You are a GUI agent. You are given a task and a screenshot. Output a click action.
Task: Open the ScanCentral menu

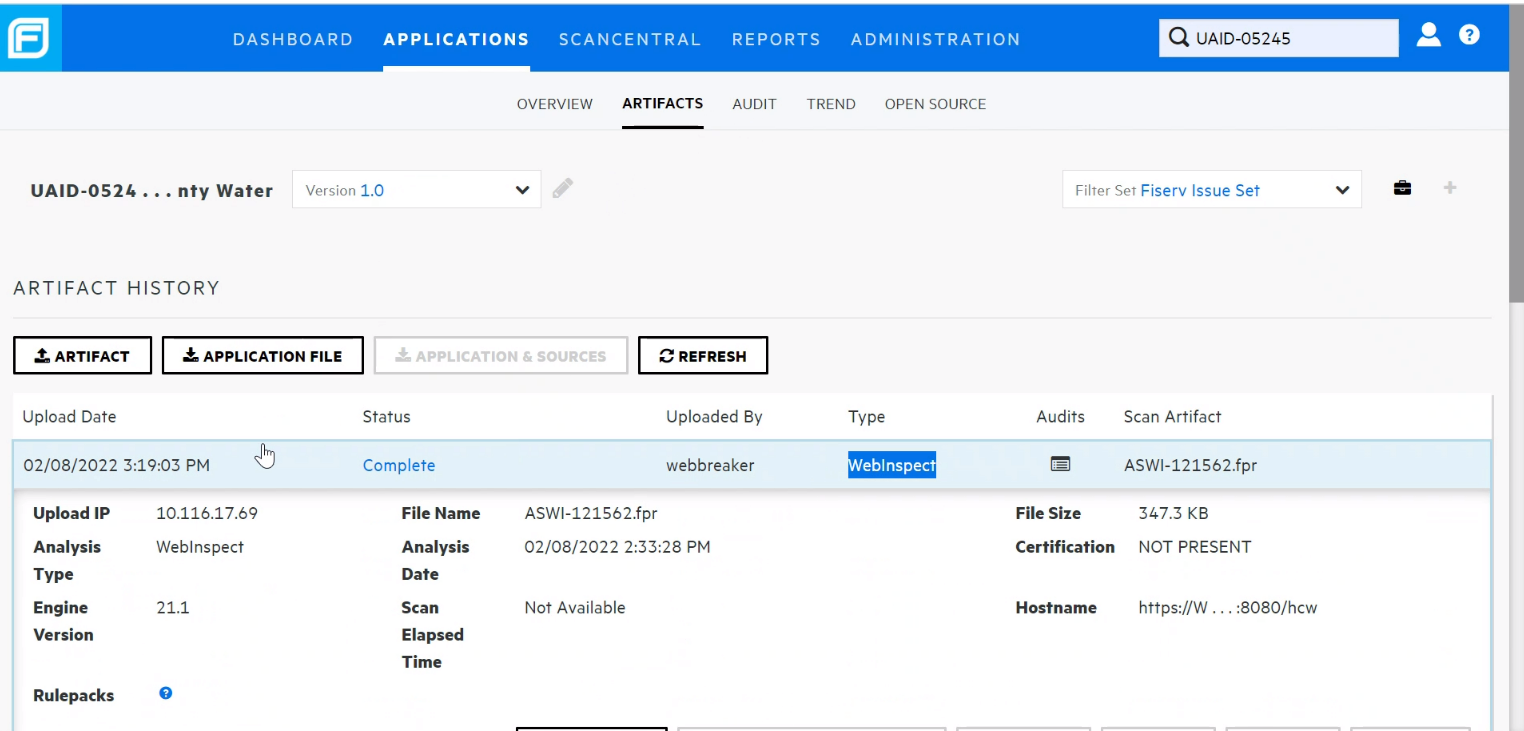[x=630, y=40]
